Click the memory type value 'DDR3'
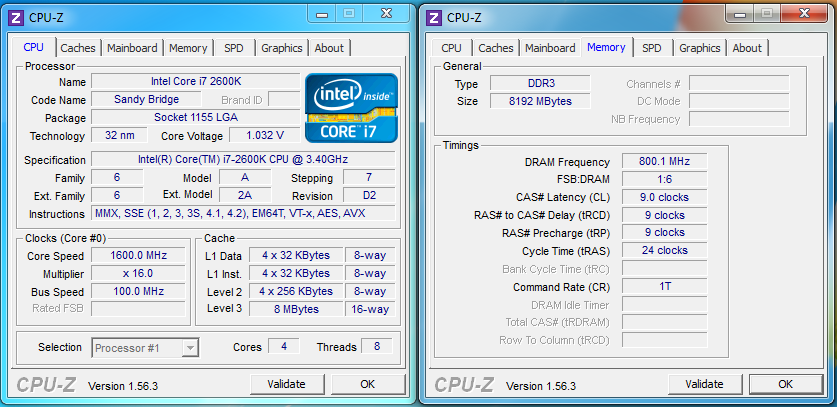 pyautogui.click(x=540, y=83)
